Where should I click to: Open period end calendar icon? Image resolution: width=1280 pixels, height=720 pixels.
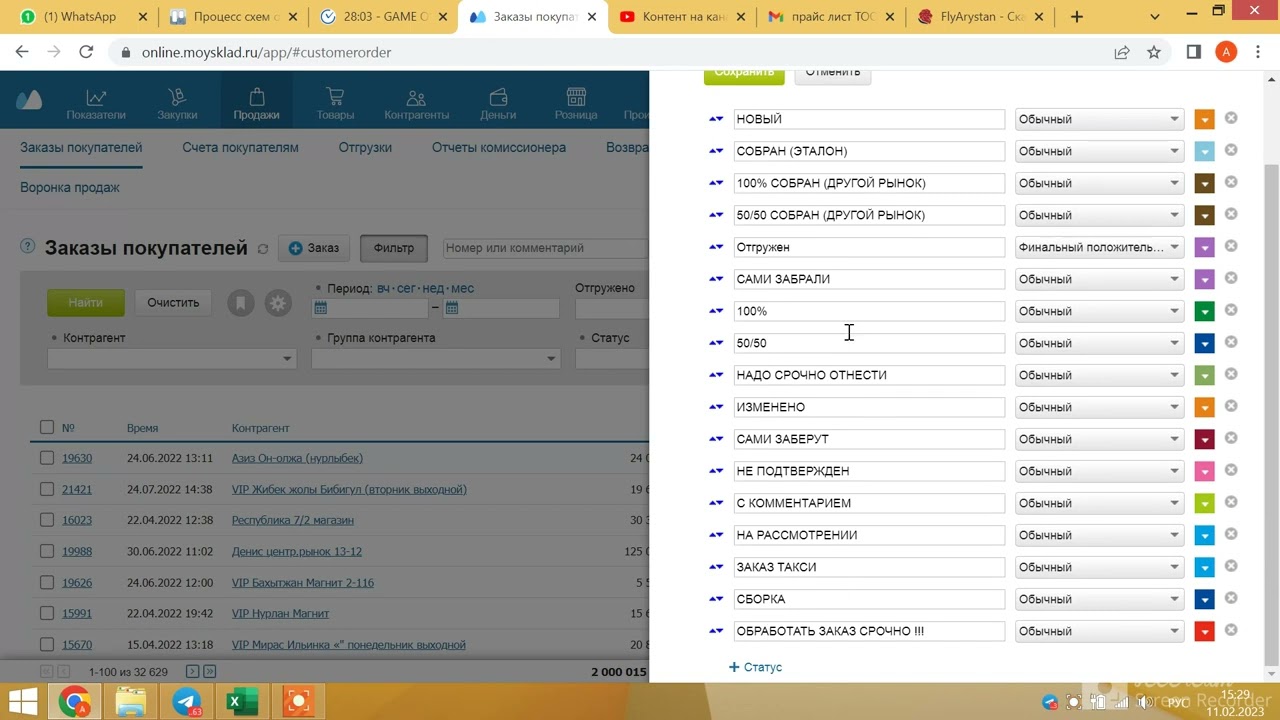point(452,308)
